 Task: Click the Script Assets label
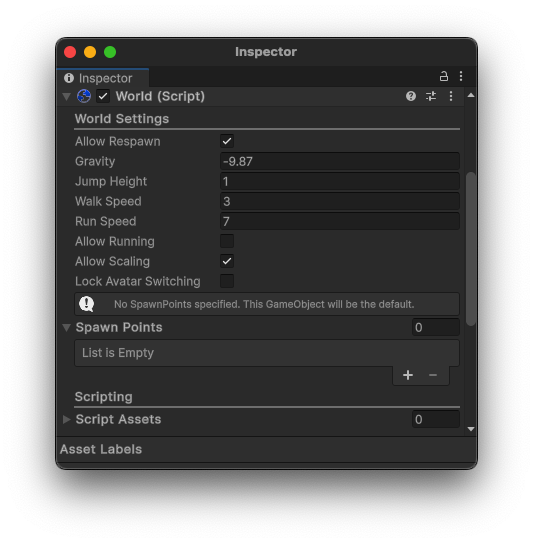click(118, 419)
